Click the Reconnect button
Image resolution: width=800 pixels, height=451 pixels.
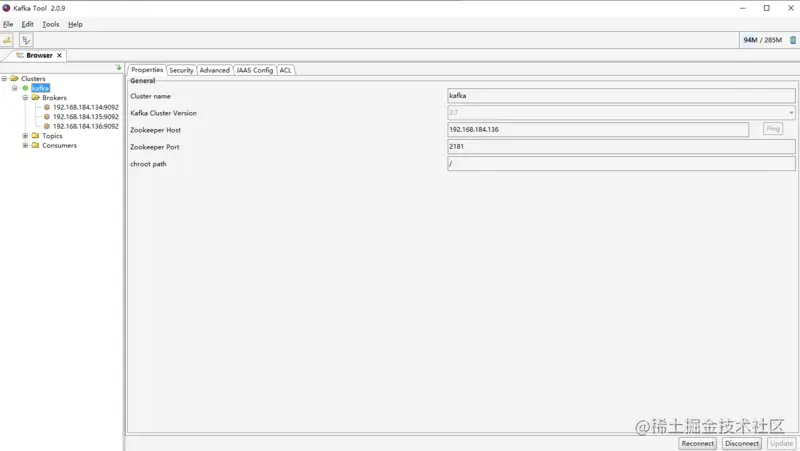697,444
